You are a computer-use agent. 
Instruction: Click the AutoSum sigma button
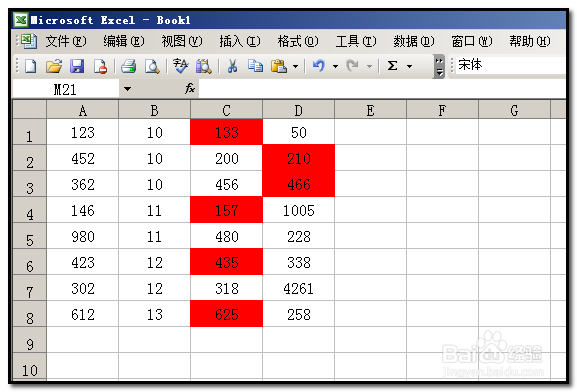[392, 66]
